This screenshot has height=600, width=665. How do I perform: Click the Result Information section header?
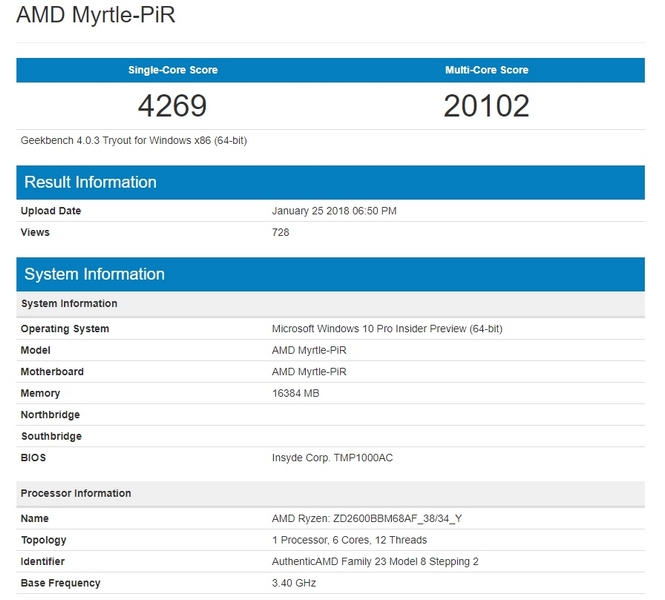(90, 182)
